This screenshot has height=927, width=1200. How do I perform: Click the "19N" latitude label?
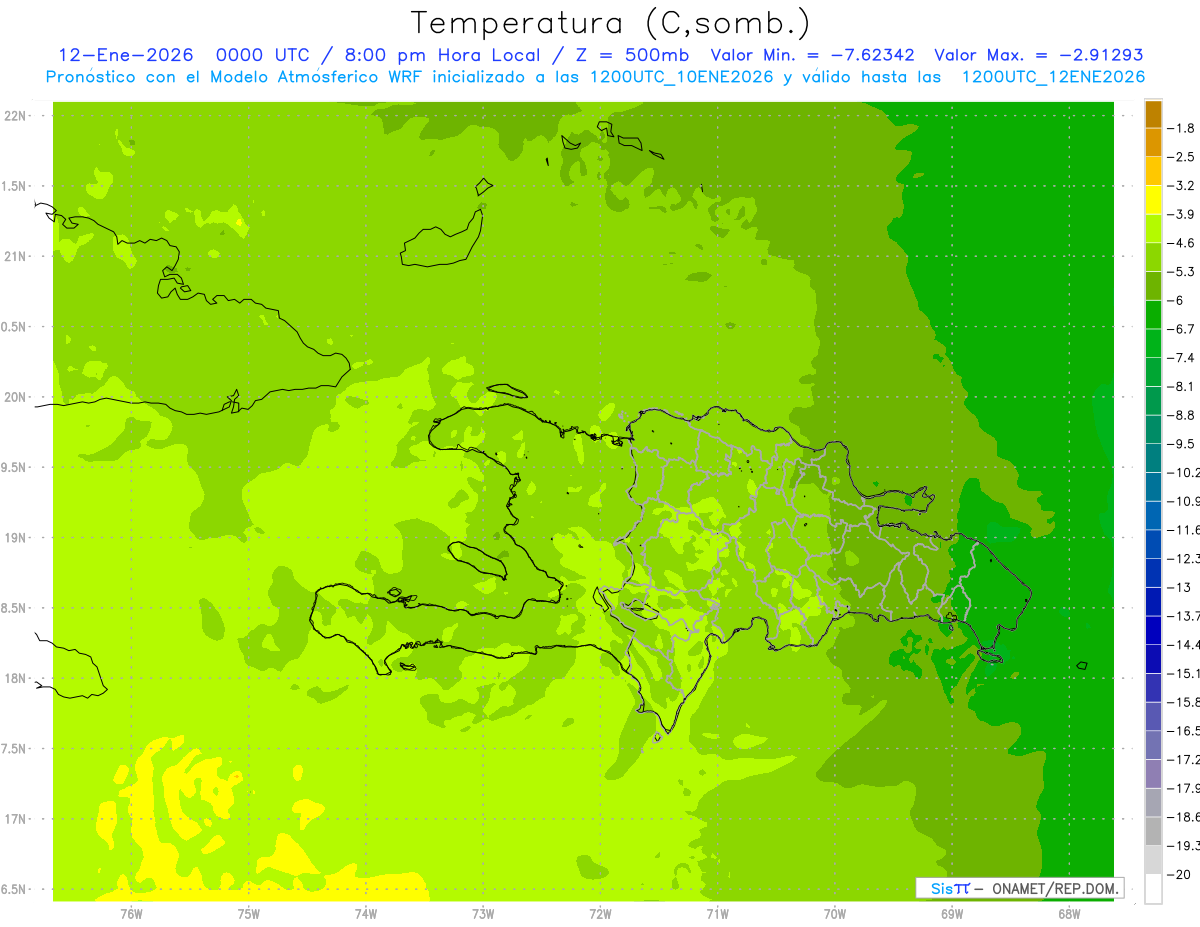(x=16, y=538)
